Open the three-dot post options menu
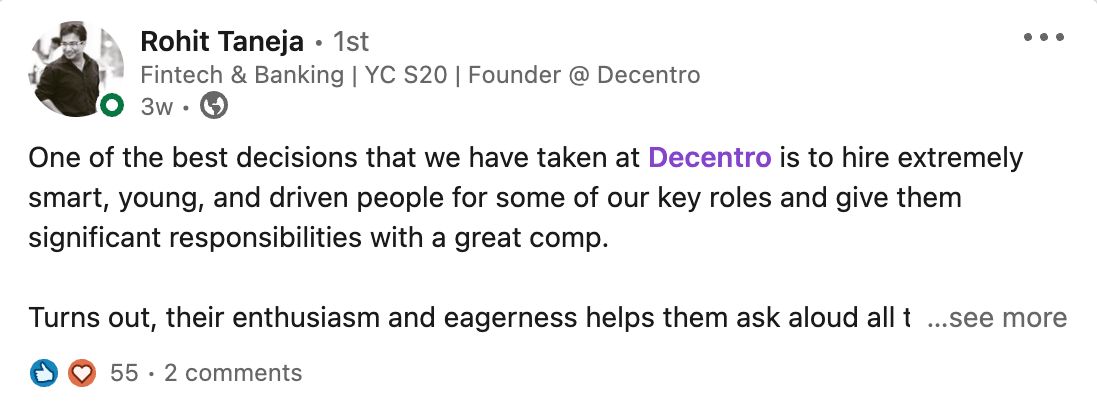This screenshot has height=405, width=1097. 1044,38
